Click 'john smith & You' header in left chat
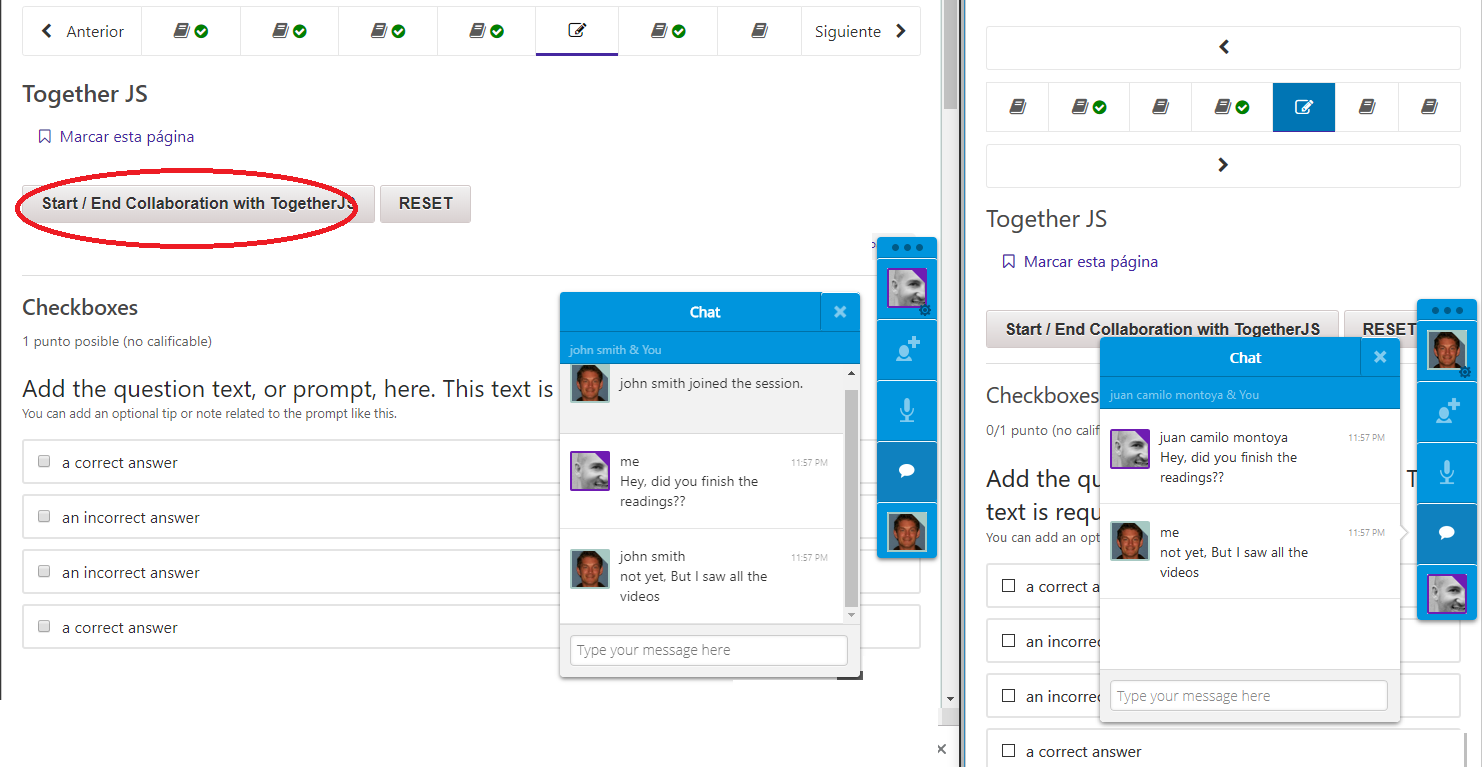This screenshot has height=767, width=1482. coord(615,350)
